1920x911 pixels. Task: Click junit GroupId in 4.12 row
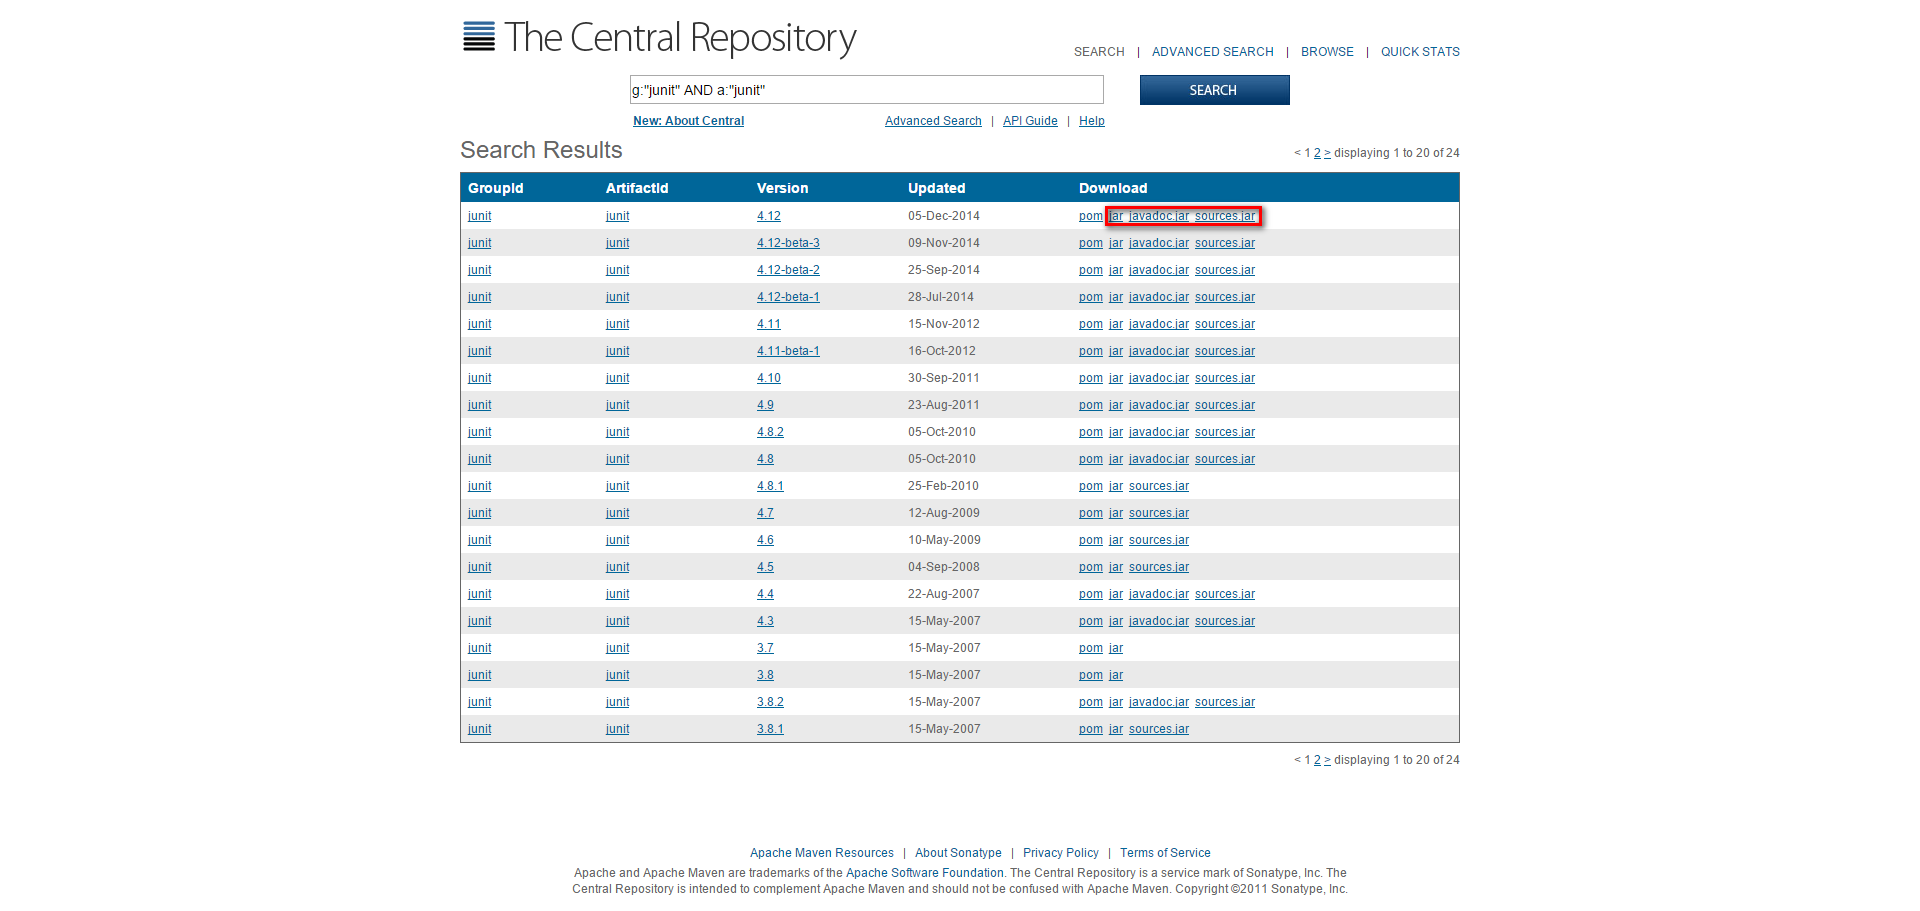point(480,216)
